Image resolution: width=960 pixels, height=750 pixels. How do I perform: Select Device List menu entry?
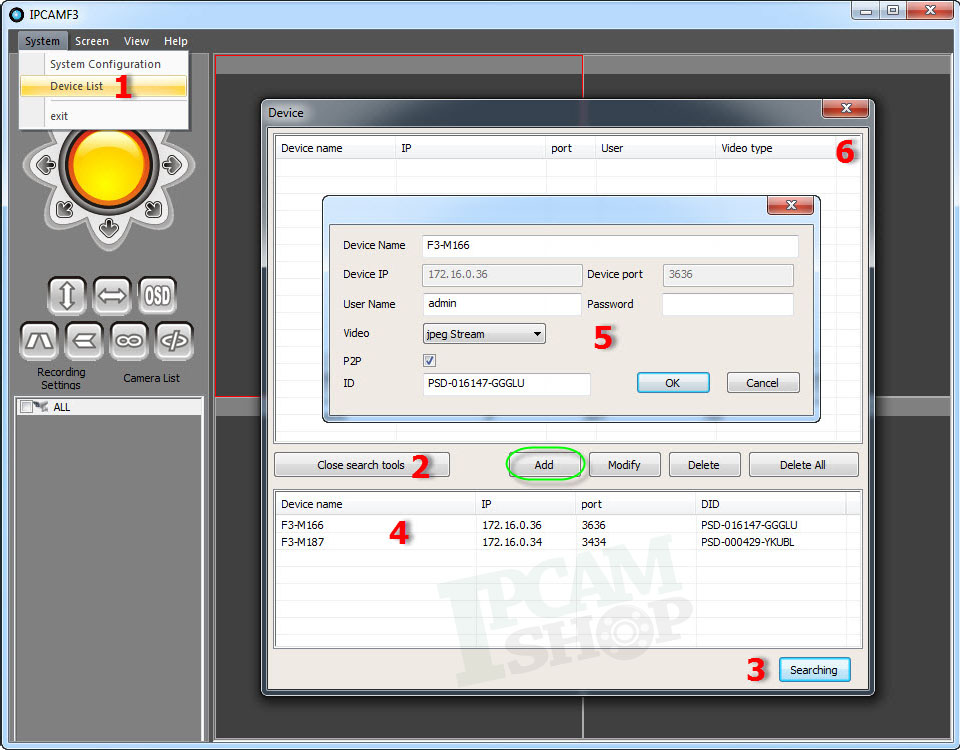click(x=103, y=86)
